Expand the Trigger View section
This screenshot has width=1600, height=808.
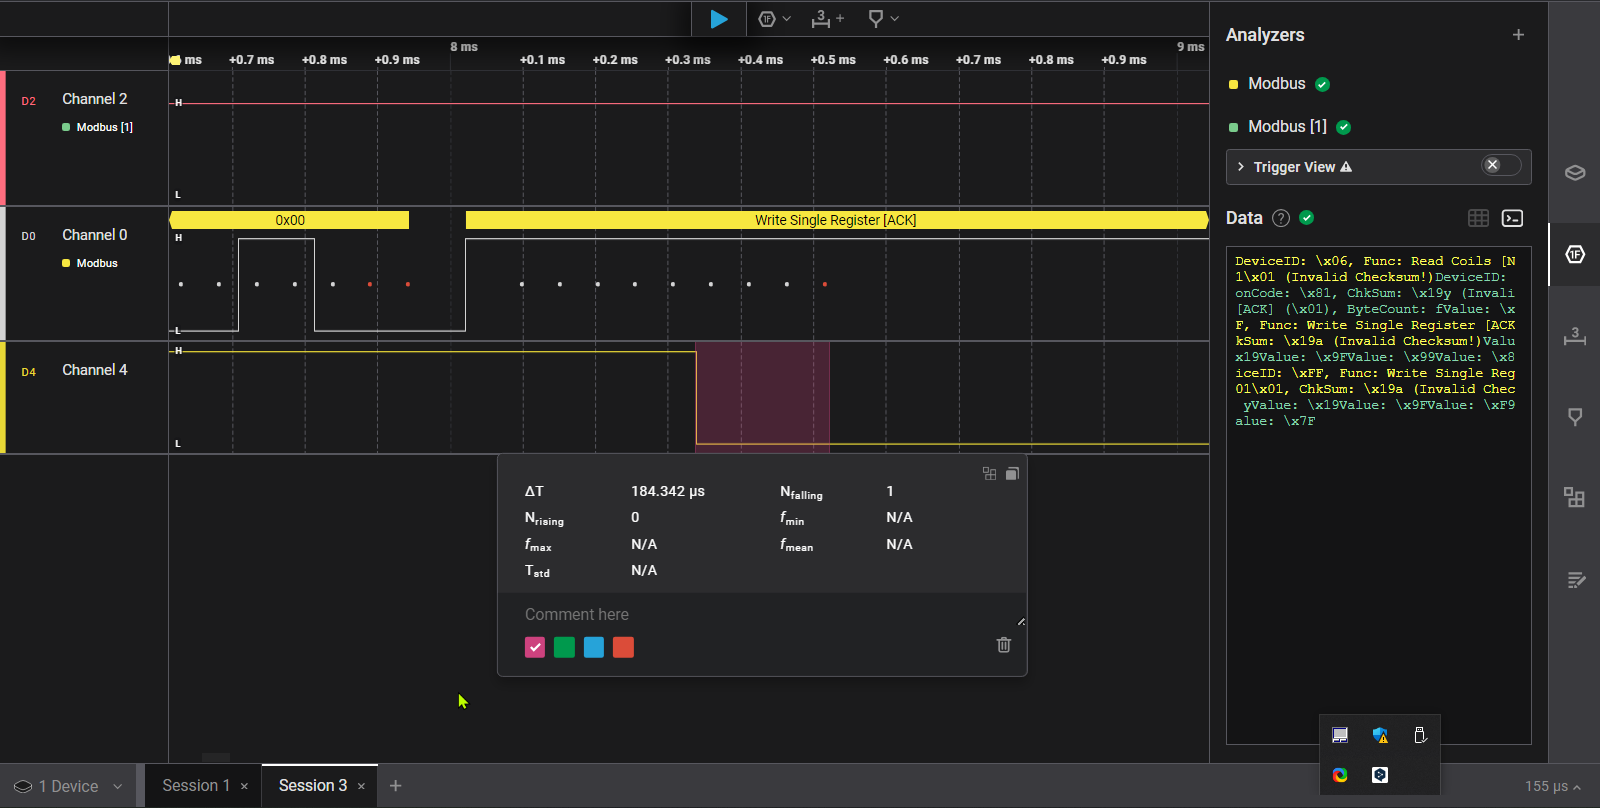click(1241, 167)
